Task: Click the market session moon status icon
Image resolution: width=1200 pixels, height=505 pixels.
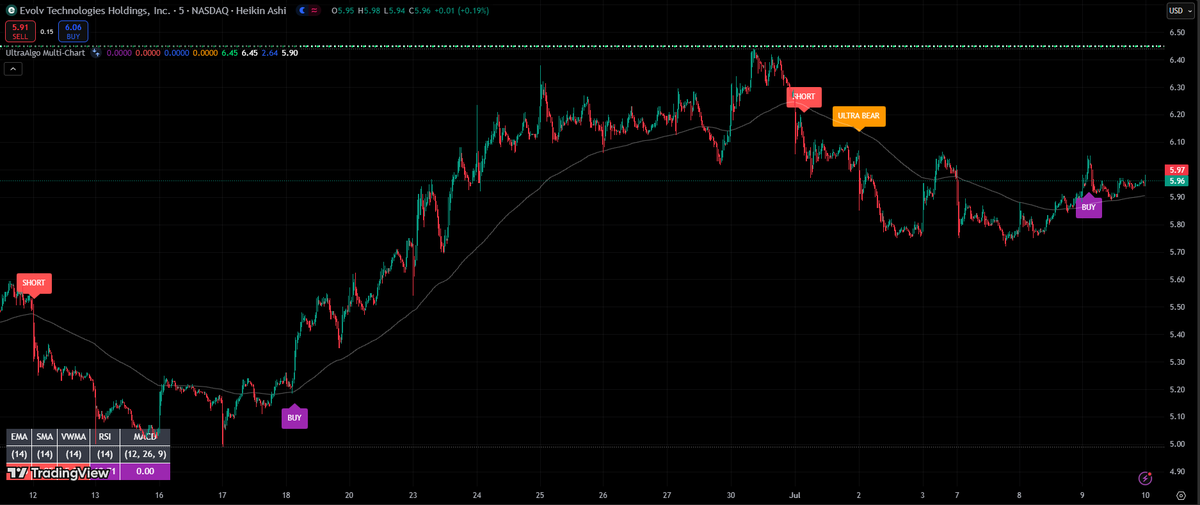Action: click(x=302, y=10)
